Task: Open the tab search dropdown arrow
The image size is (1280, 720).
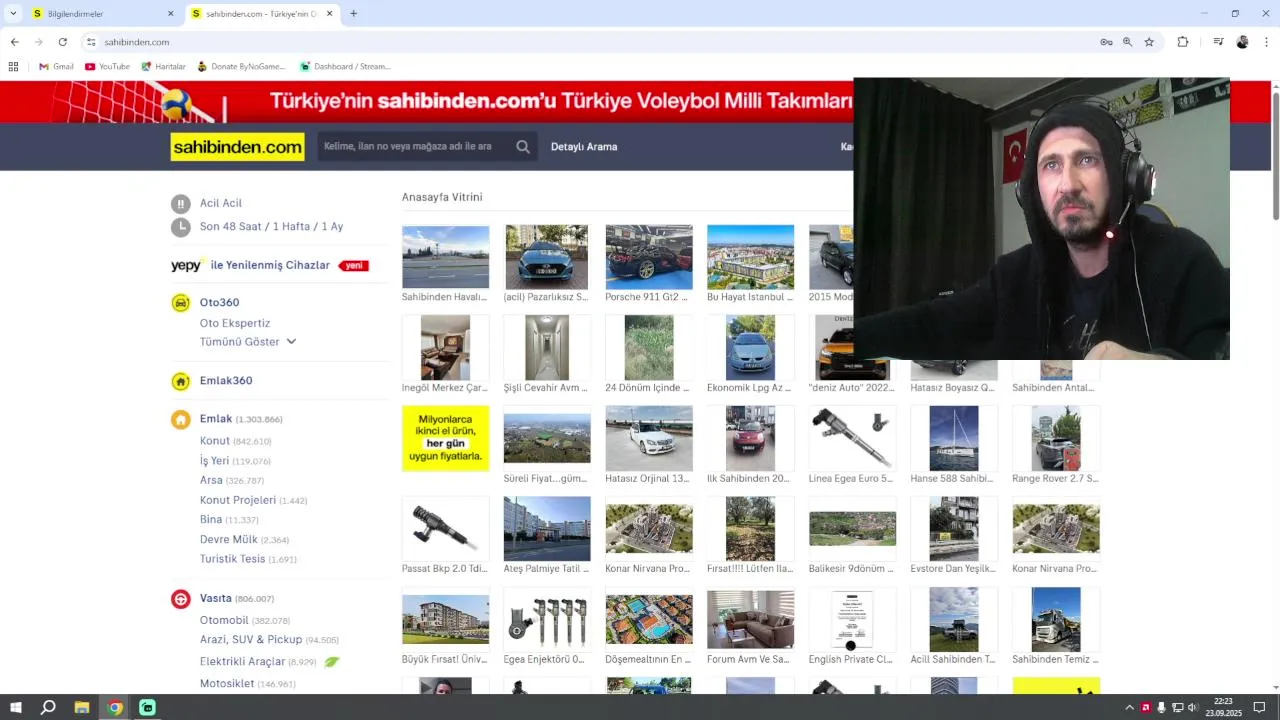Action: [x=13, y=14]
